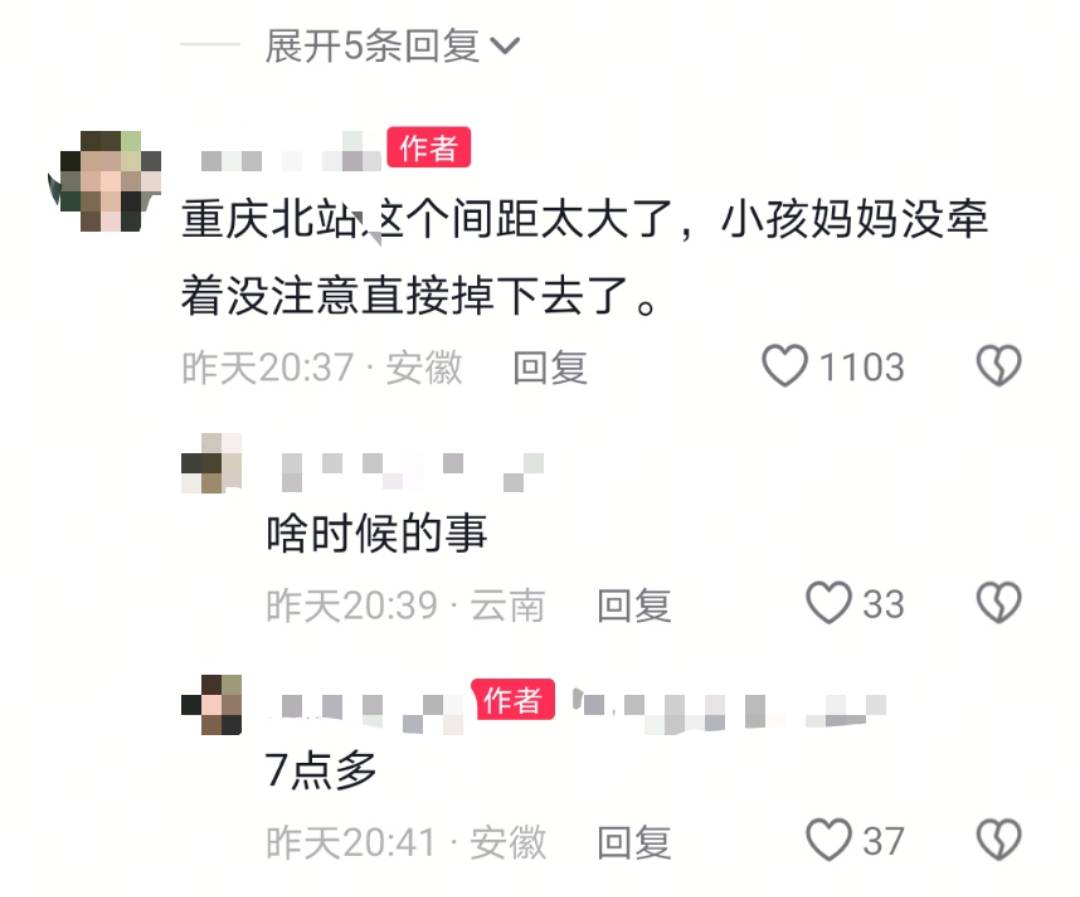Open the blurred username above 啥时候的事
Image resolution: width=1080 pixels, height=897 pixels.
[413, 471]
